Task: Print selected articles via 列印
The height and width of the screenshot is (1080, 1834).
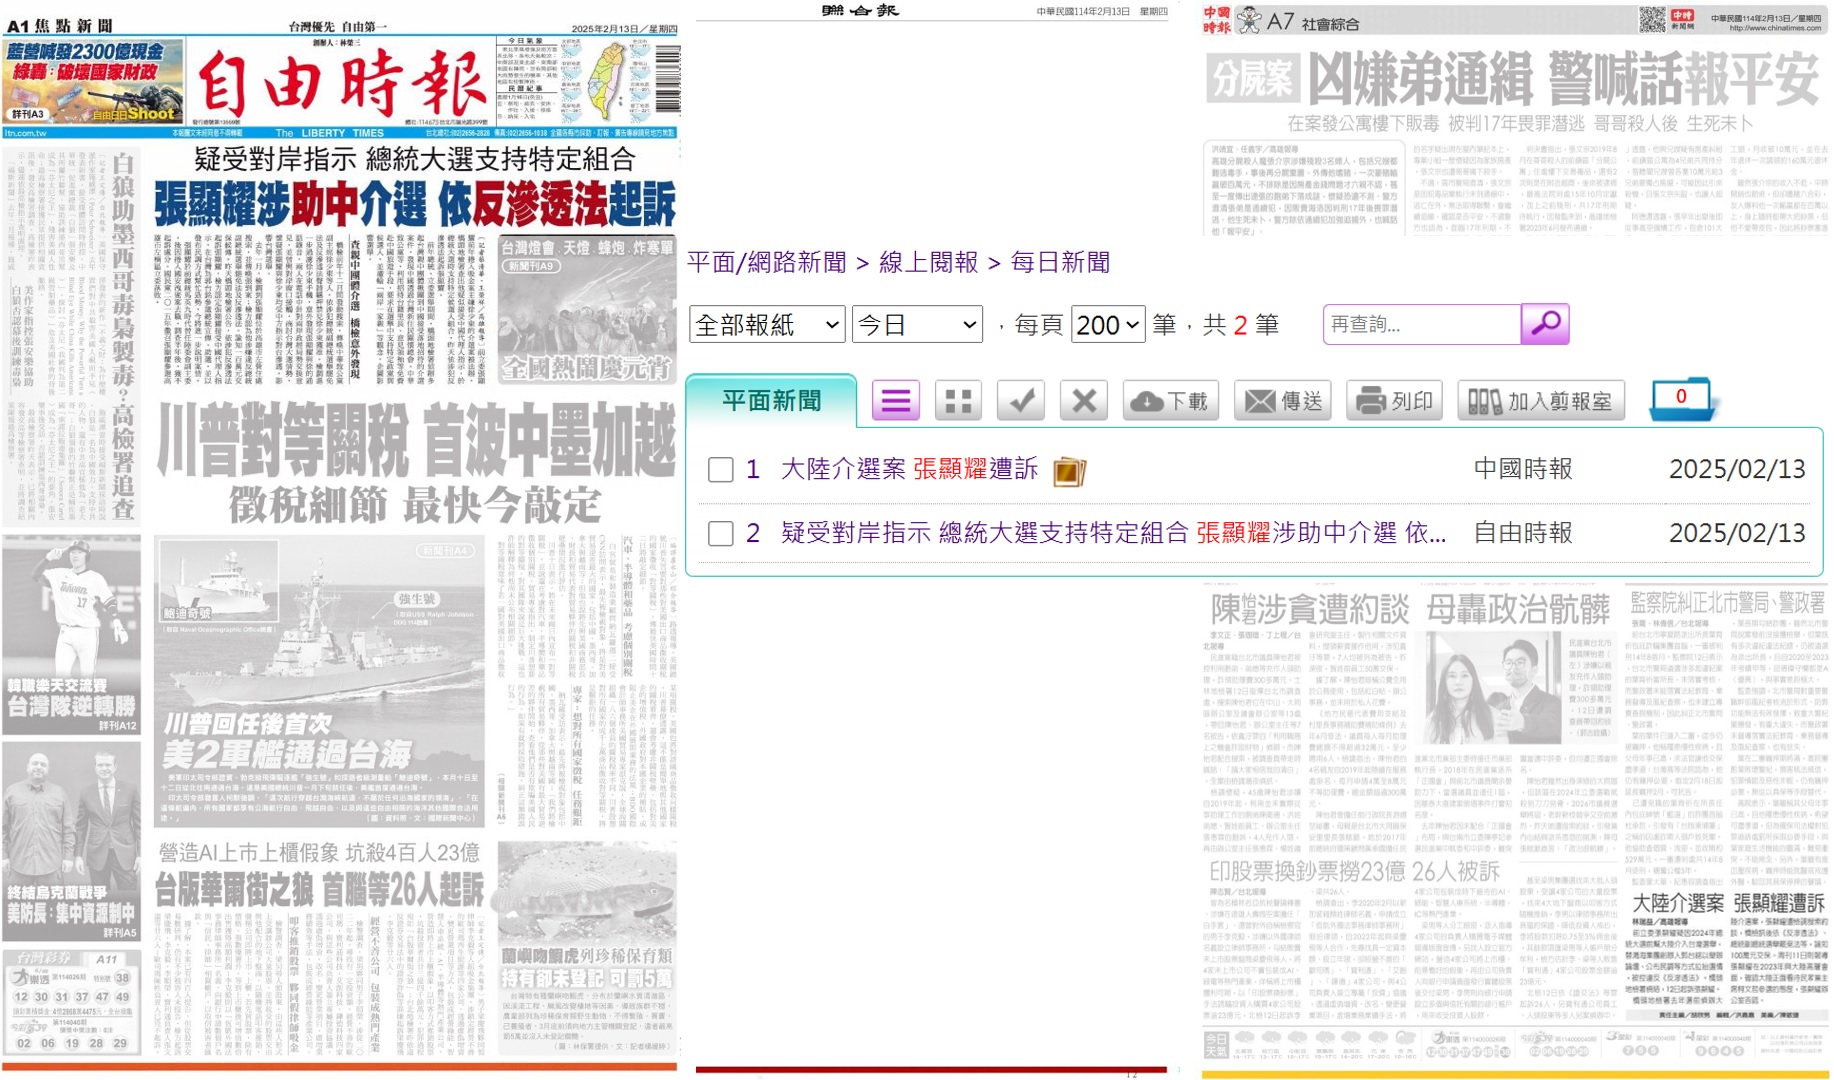Action: coord(1394,401)
